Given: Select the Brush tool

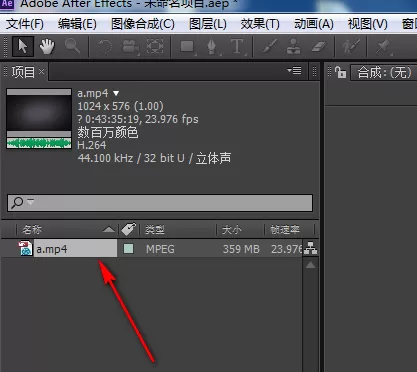Looking at the screenshot, I should 269,46.
